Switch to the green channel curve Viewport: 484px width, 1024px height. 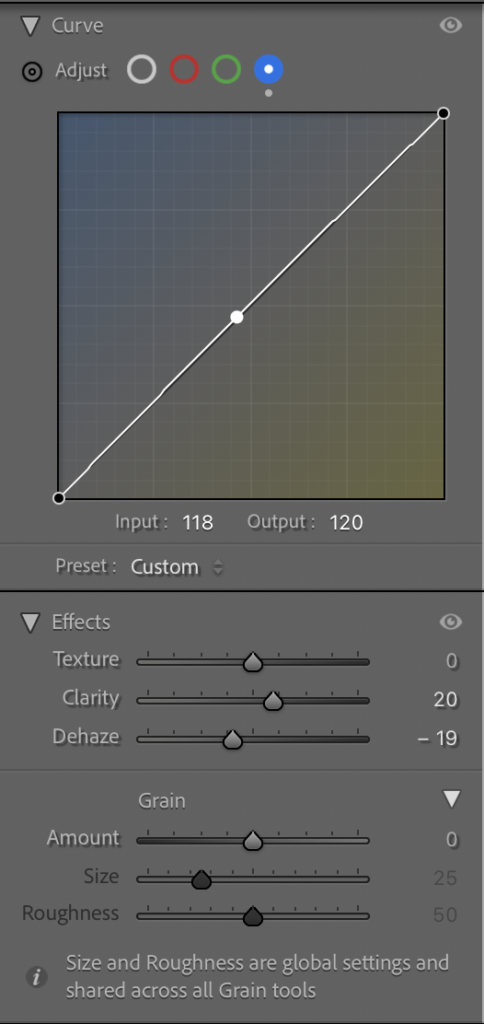point(226,69)
